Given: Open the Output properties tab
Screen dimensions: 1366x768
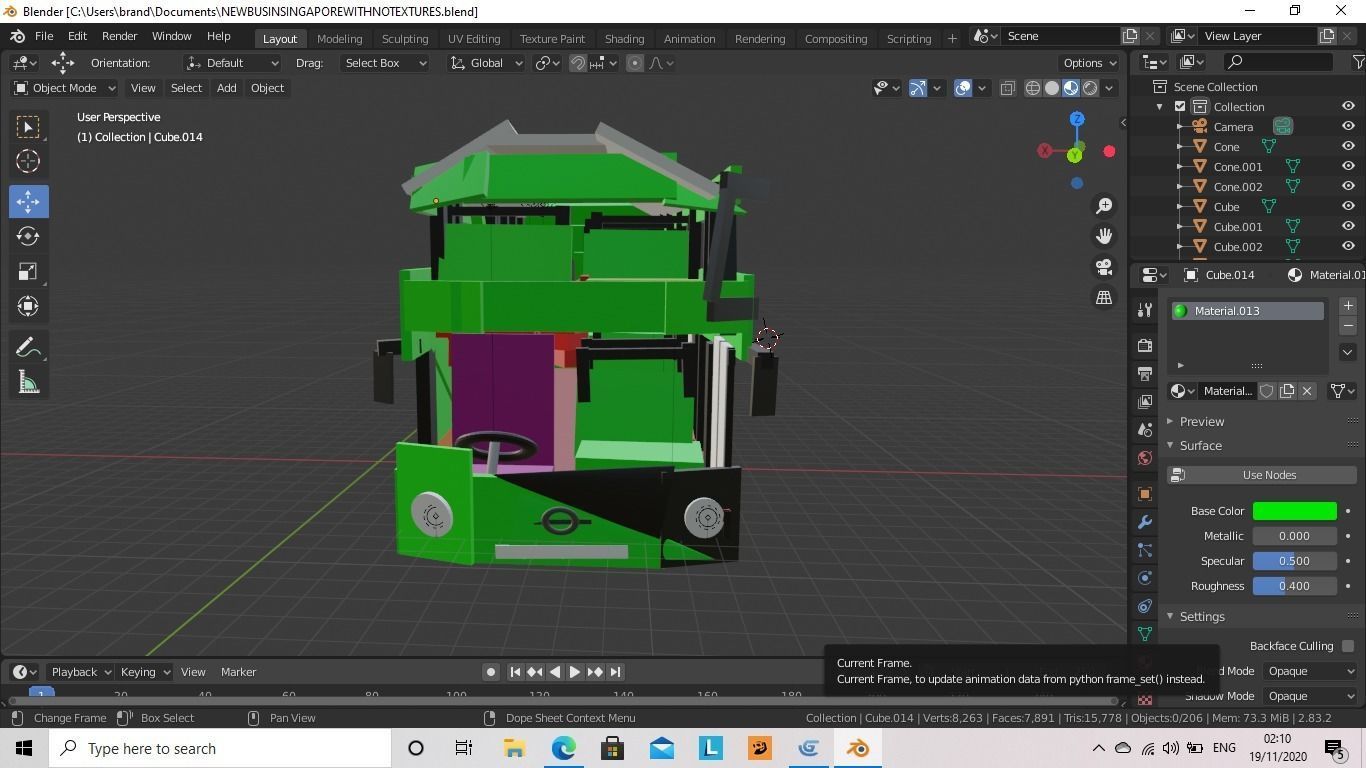Looking at the screenshot, I should [1145, 373].
